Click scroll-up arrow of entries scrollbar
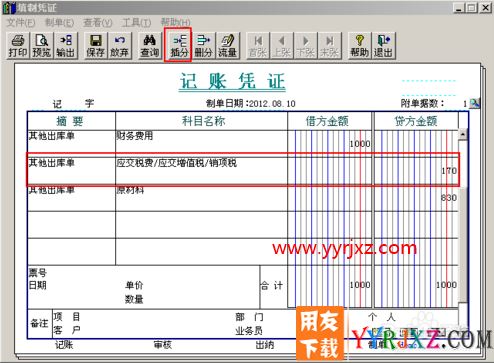494x363 pixels. coord(463,134)
